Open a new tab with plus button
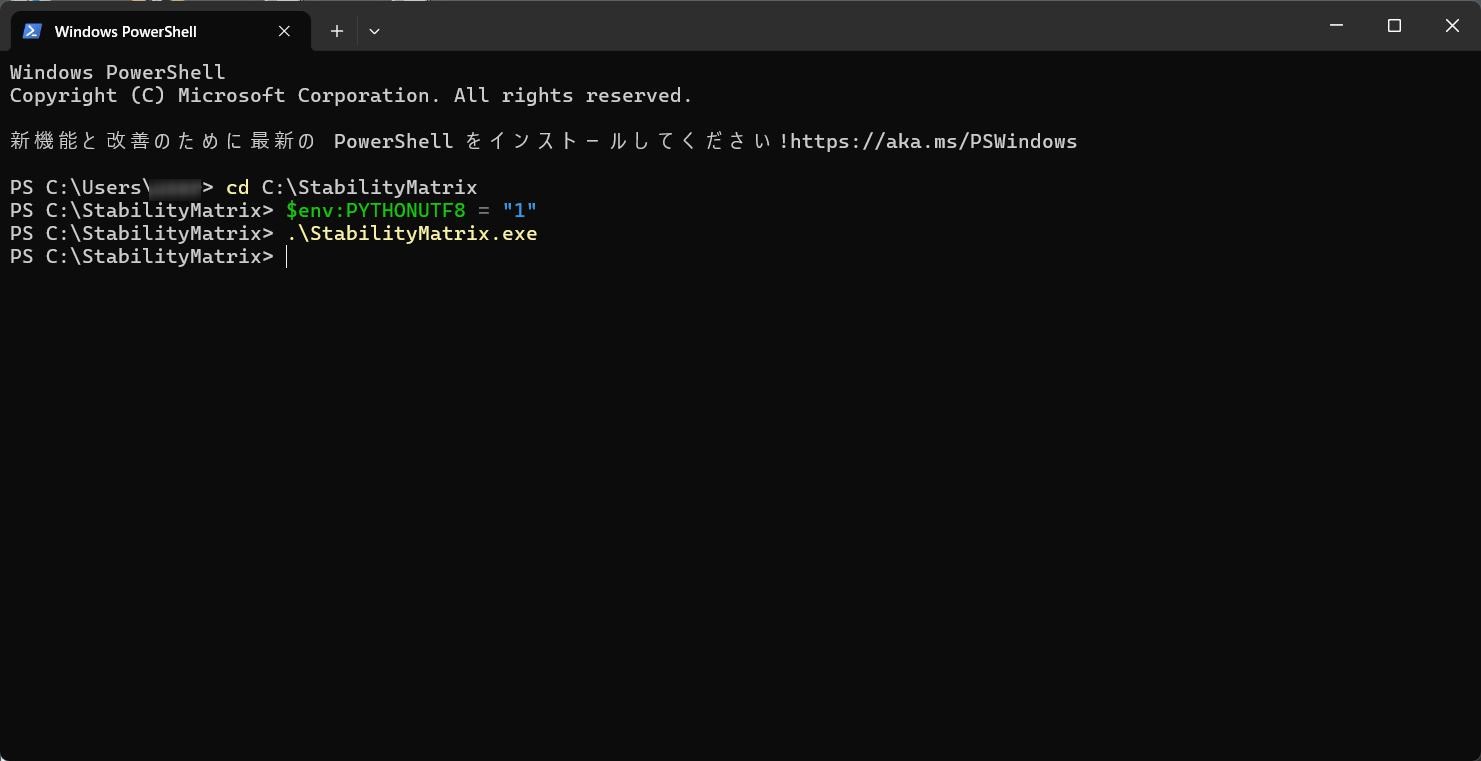 (337, 31)
